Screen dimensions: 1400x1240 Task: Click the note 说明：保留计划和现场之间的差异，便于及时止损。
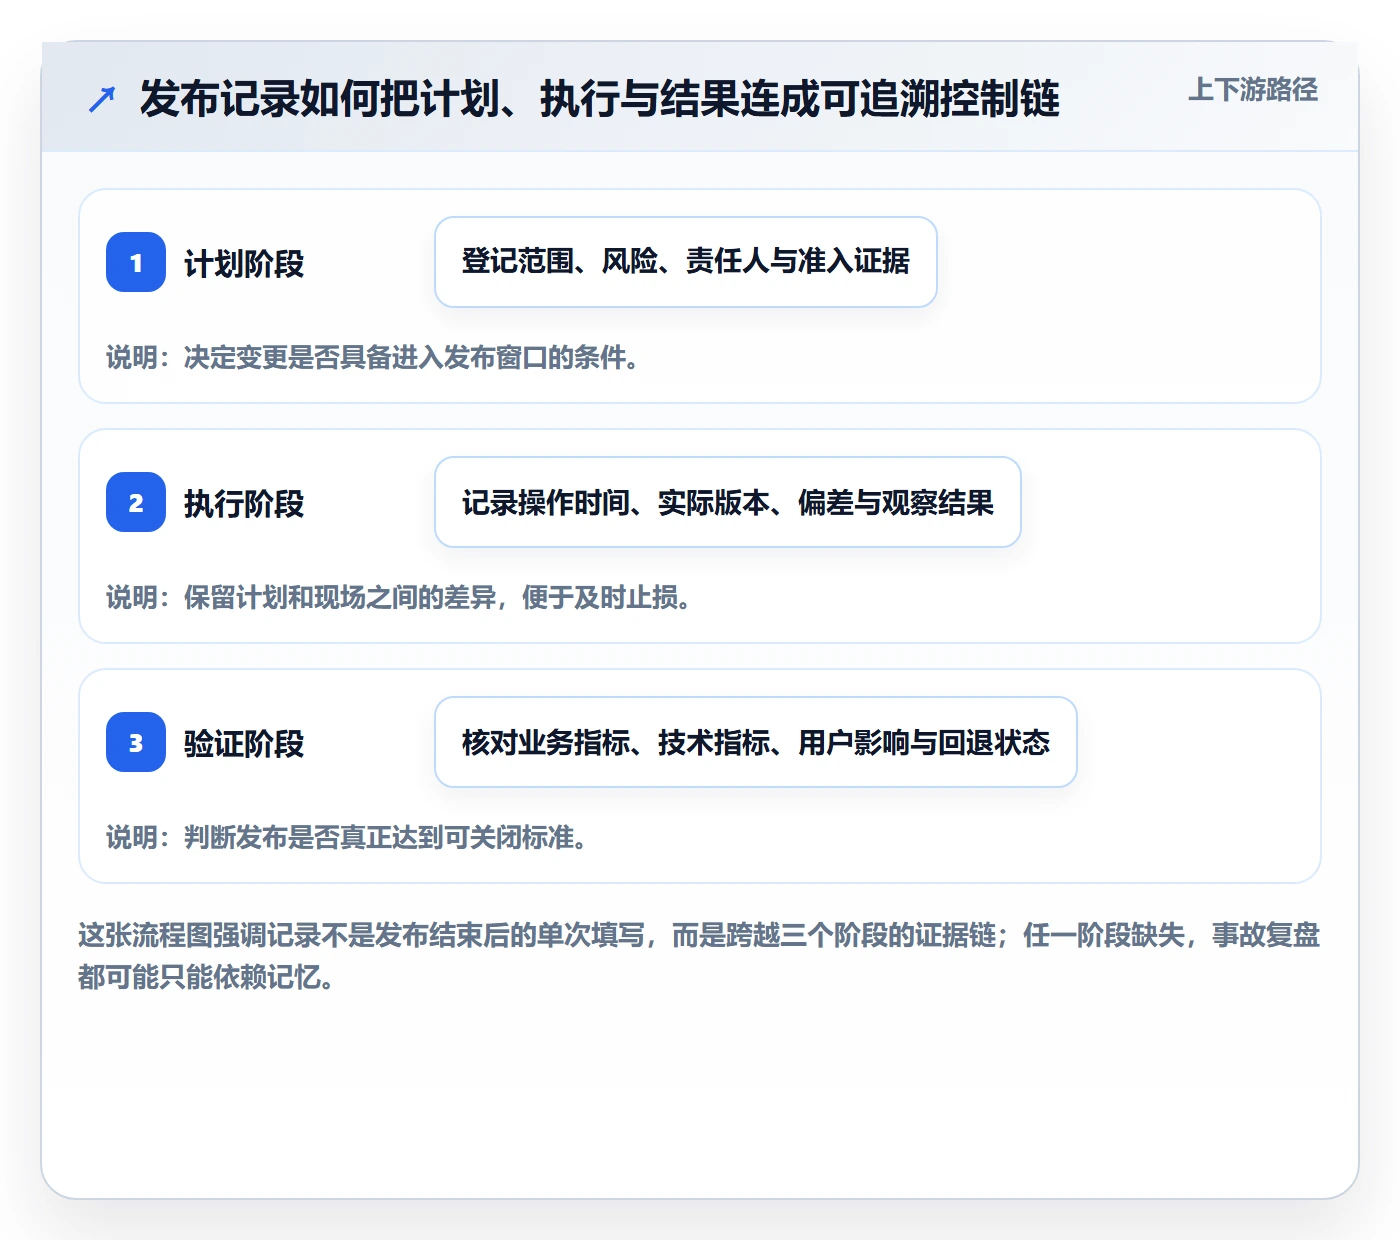(399, 597)
